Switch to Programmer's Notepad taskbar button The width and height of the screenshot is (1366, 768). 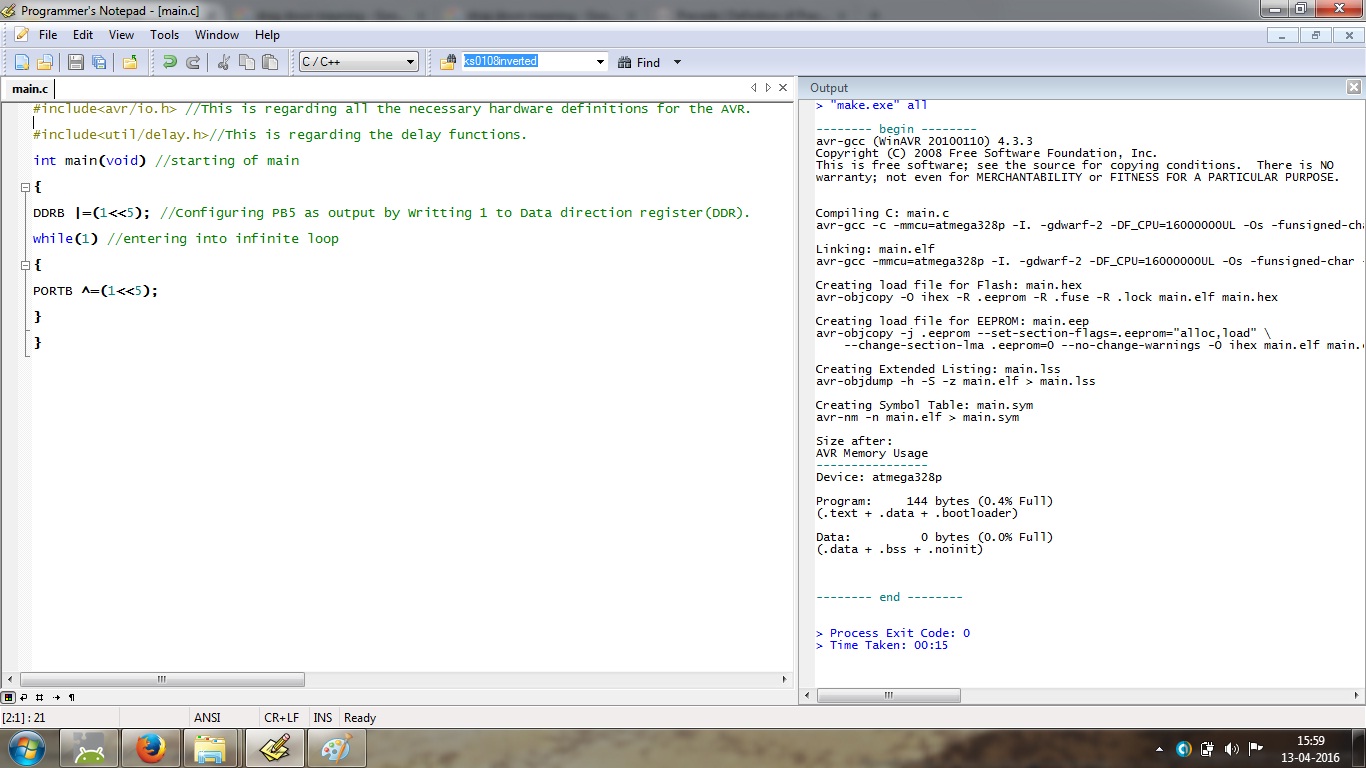pos(274,748)
